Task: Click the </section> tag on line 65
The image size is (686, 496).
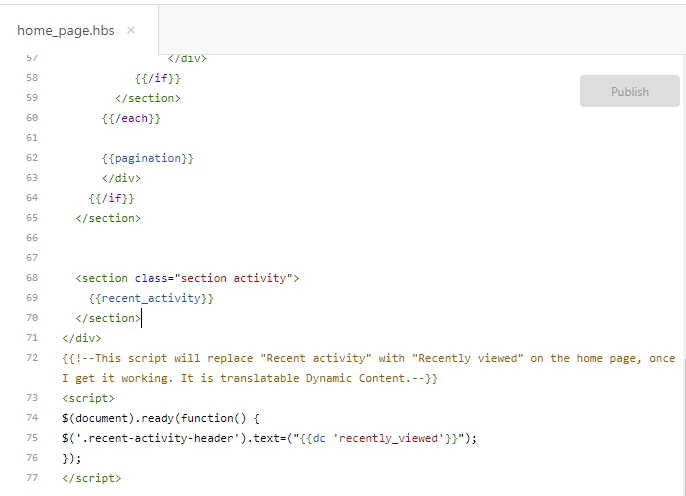Action: coord(108,218)
